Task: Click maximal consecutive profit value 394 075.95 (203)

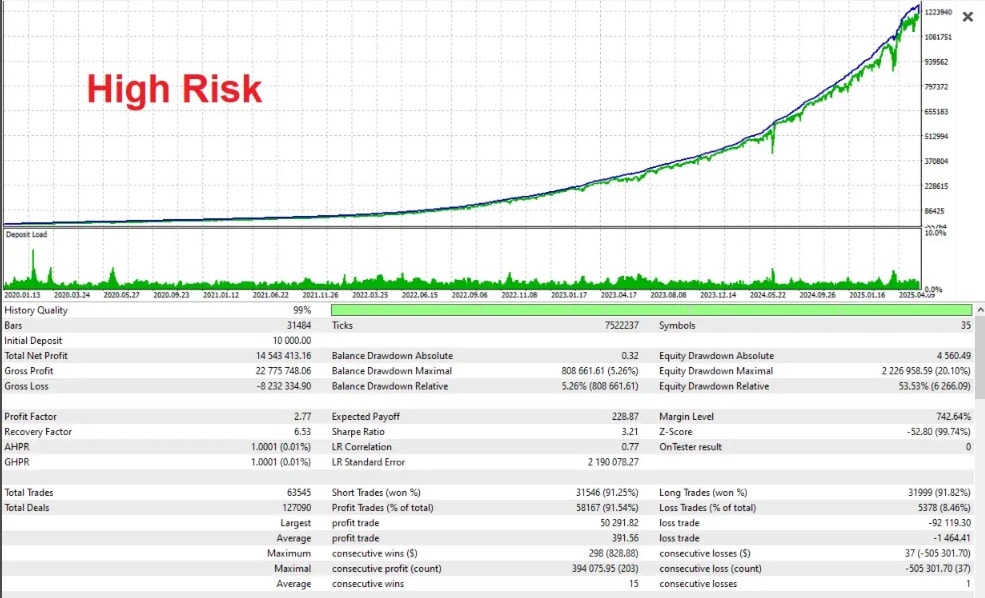Action: pos(605,568)
